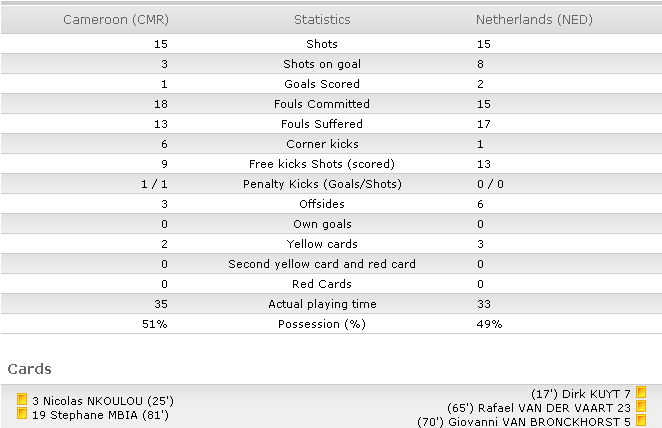Click yellow card icon beside Stephane MBIA
662x428 pixels.
(22, 413)
